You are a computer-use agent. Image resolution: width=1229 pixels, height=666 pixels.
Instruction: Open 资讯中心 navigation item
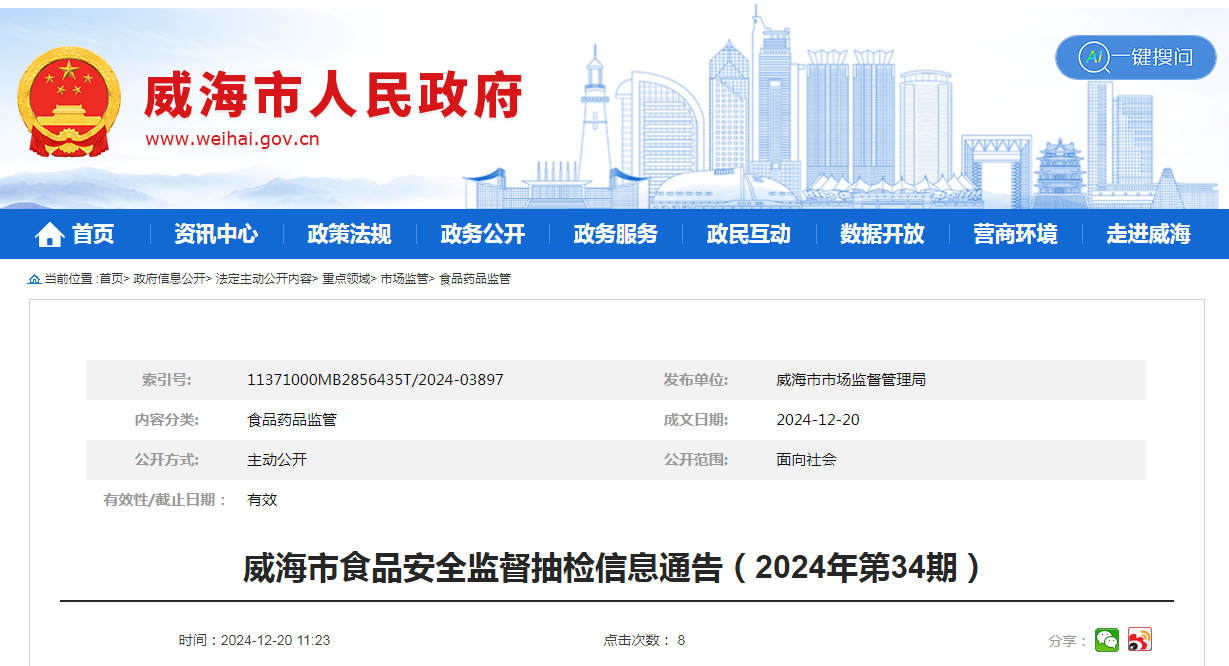(216, 234)
